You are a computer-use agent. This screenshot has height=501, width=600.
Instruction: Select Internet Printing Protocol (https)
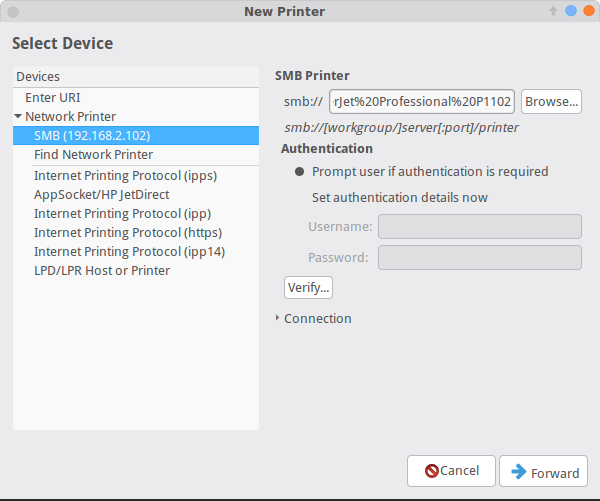coord(128,233)
